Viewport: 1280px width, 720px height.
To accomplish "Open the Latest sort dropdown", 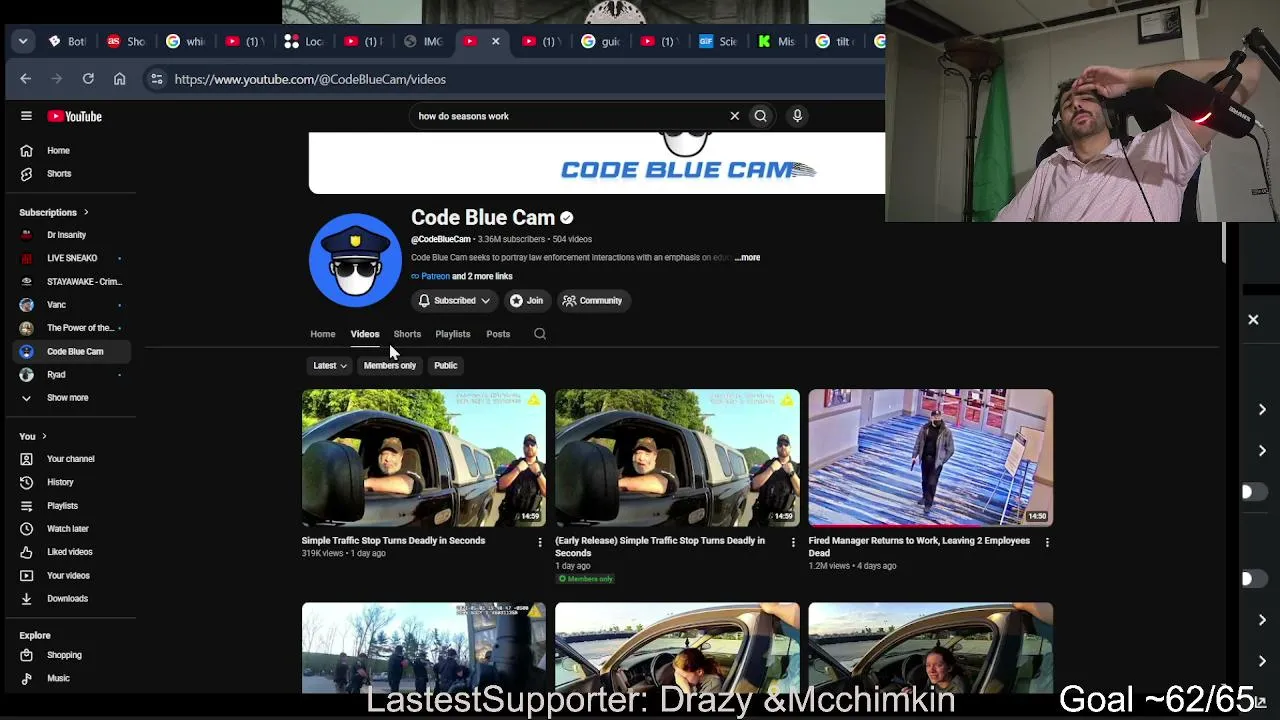I will point(330,366).
